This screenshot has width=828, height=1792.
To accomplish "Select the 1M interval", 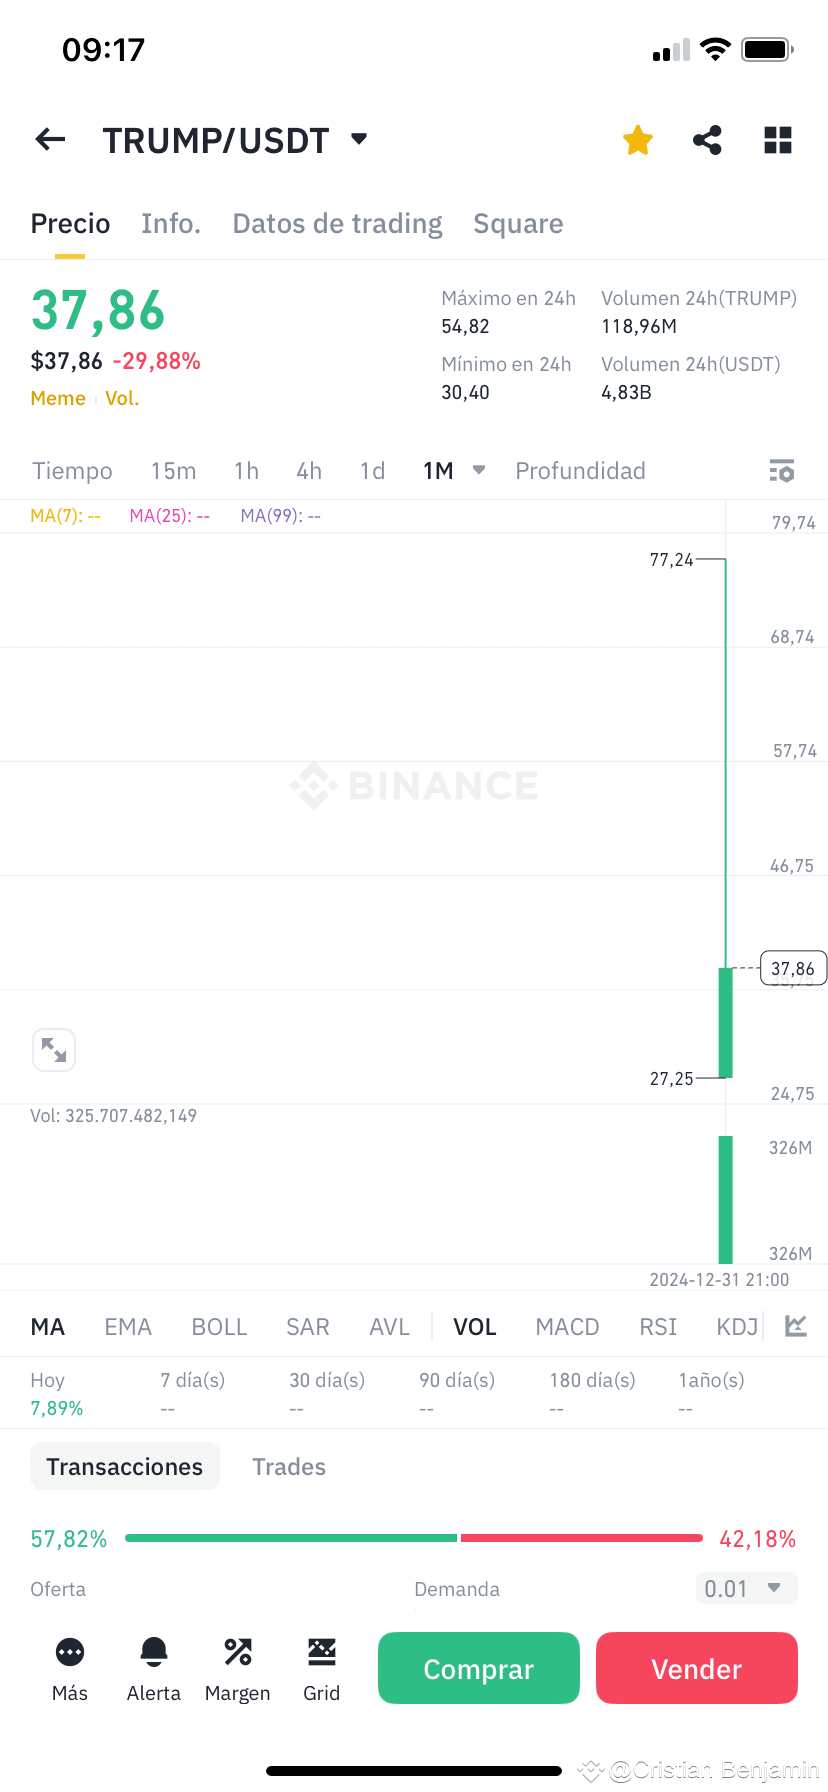I will point(438,471).
